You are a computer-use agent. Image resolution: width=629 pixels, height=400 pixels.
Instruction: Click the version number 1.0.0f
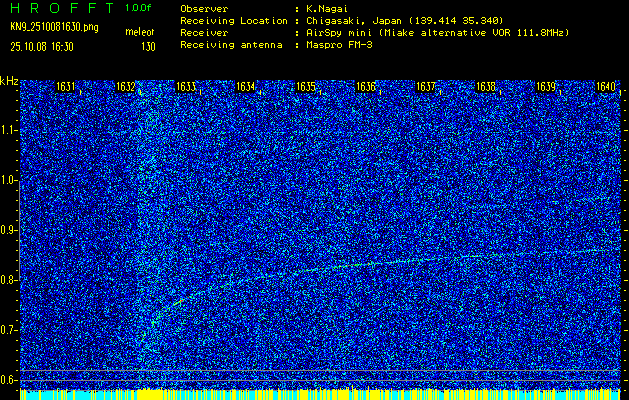[x=139, y=8]
